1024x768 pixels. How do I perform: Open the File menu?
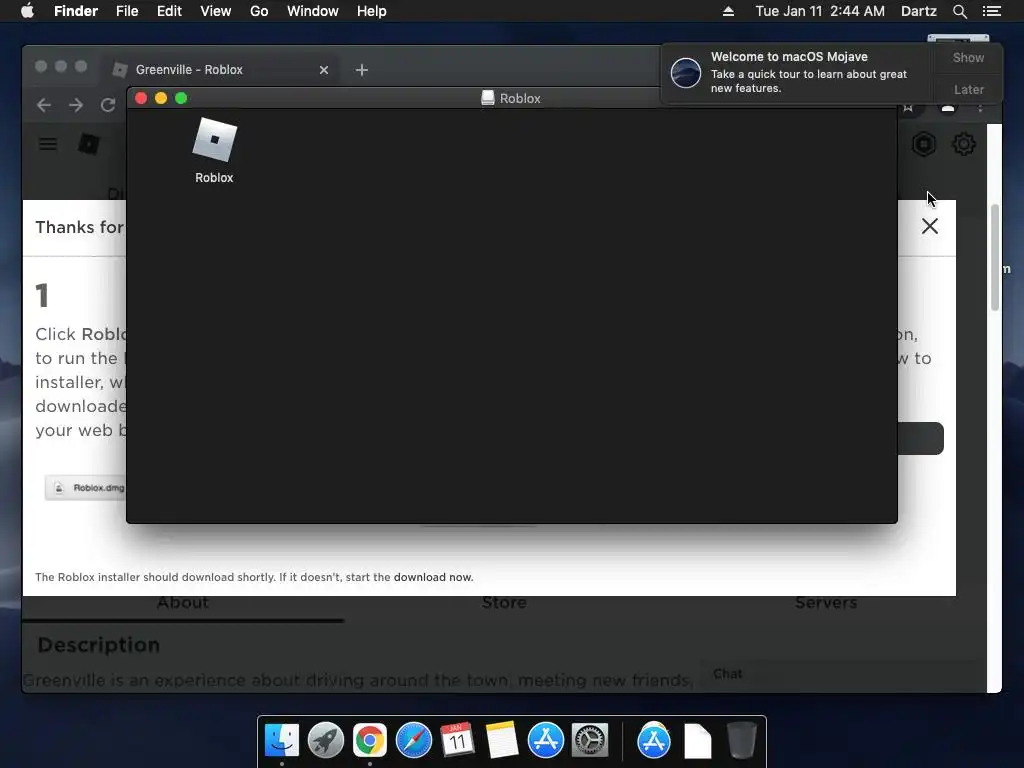[x=127, y=11]
